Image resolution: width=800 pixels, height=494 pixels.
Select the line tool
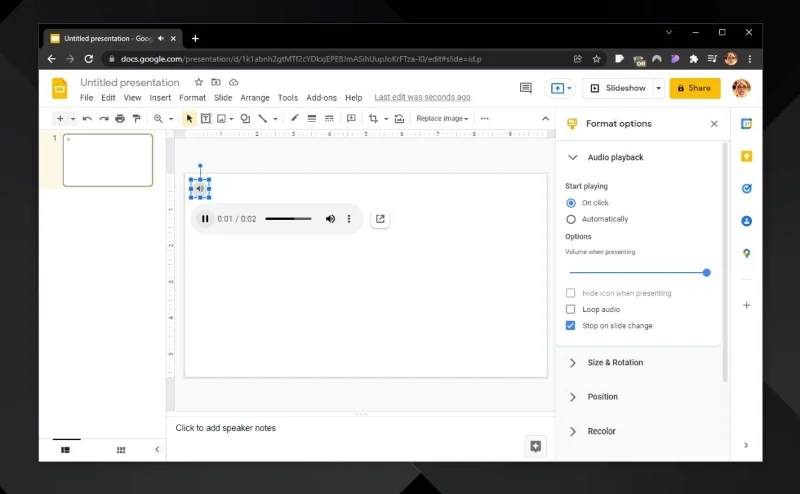click(262, 118)
